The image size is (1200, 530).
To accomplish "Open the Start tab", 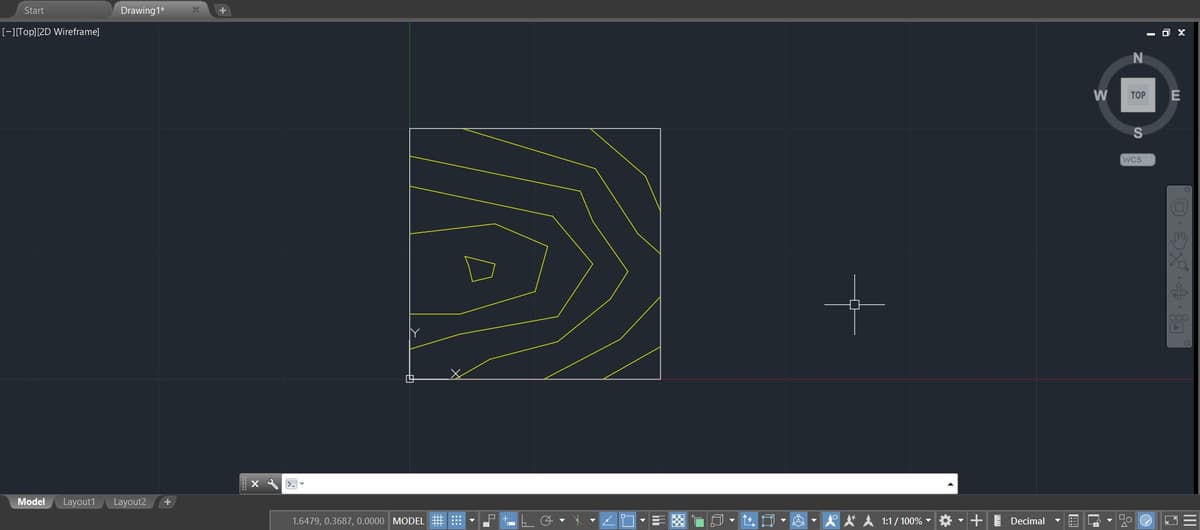I will click(33, 10).
